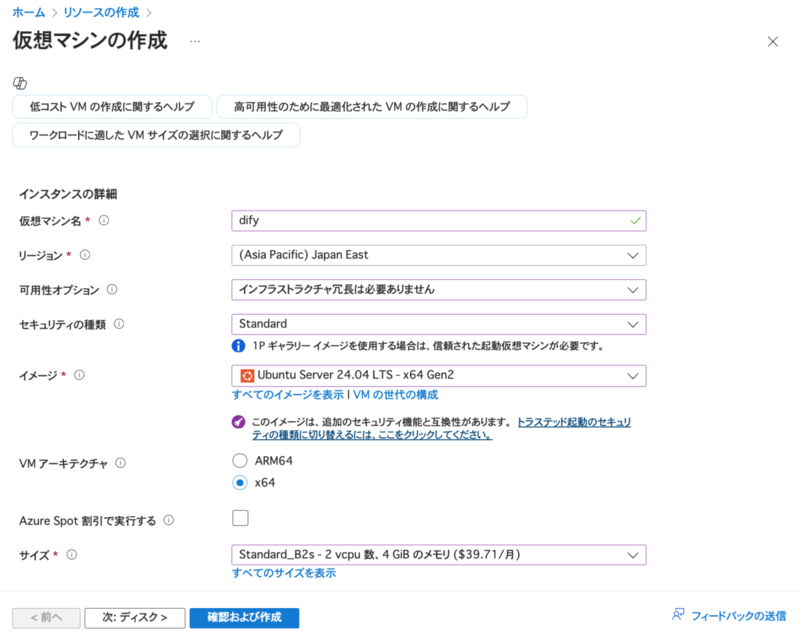Click info icon next to セキュリティの種類
Screen dimensions: 800x644
point(119,324)
